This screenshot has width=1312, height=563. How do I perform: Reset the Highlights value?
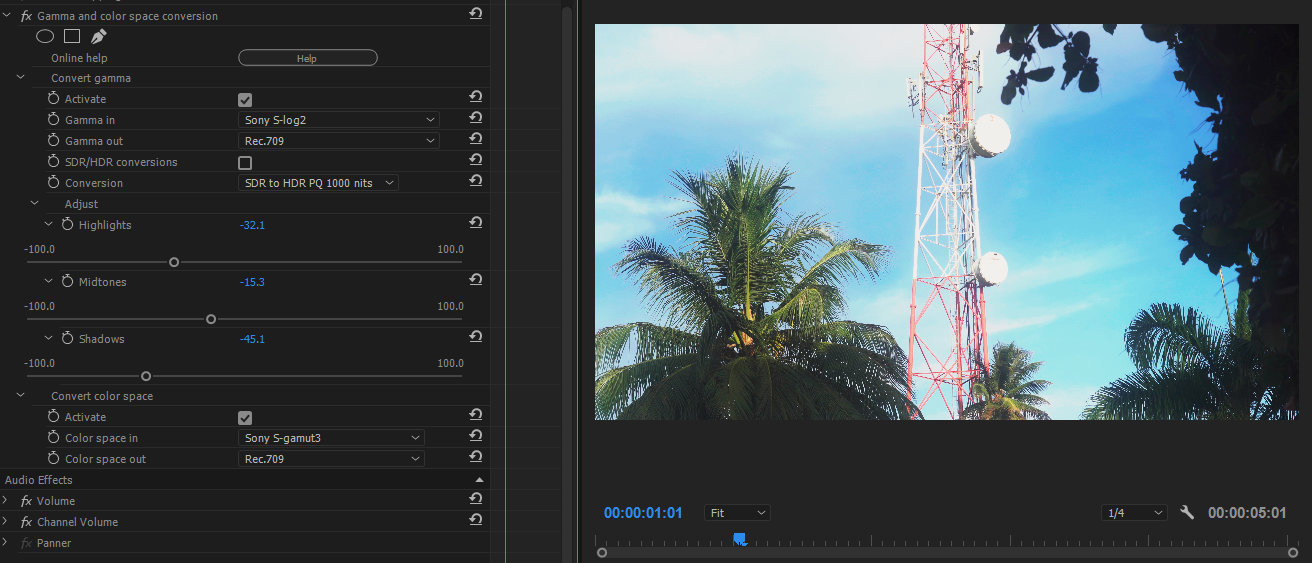point(476,223)
